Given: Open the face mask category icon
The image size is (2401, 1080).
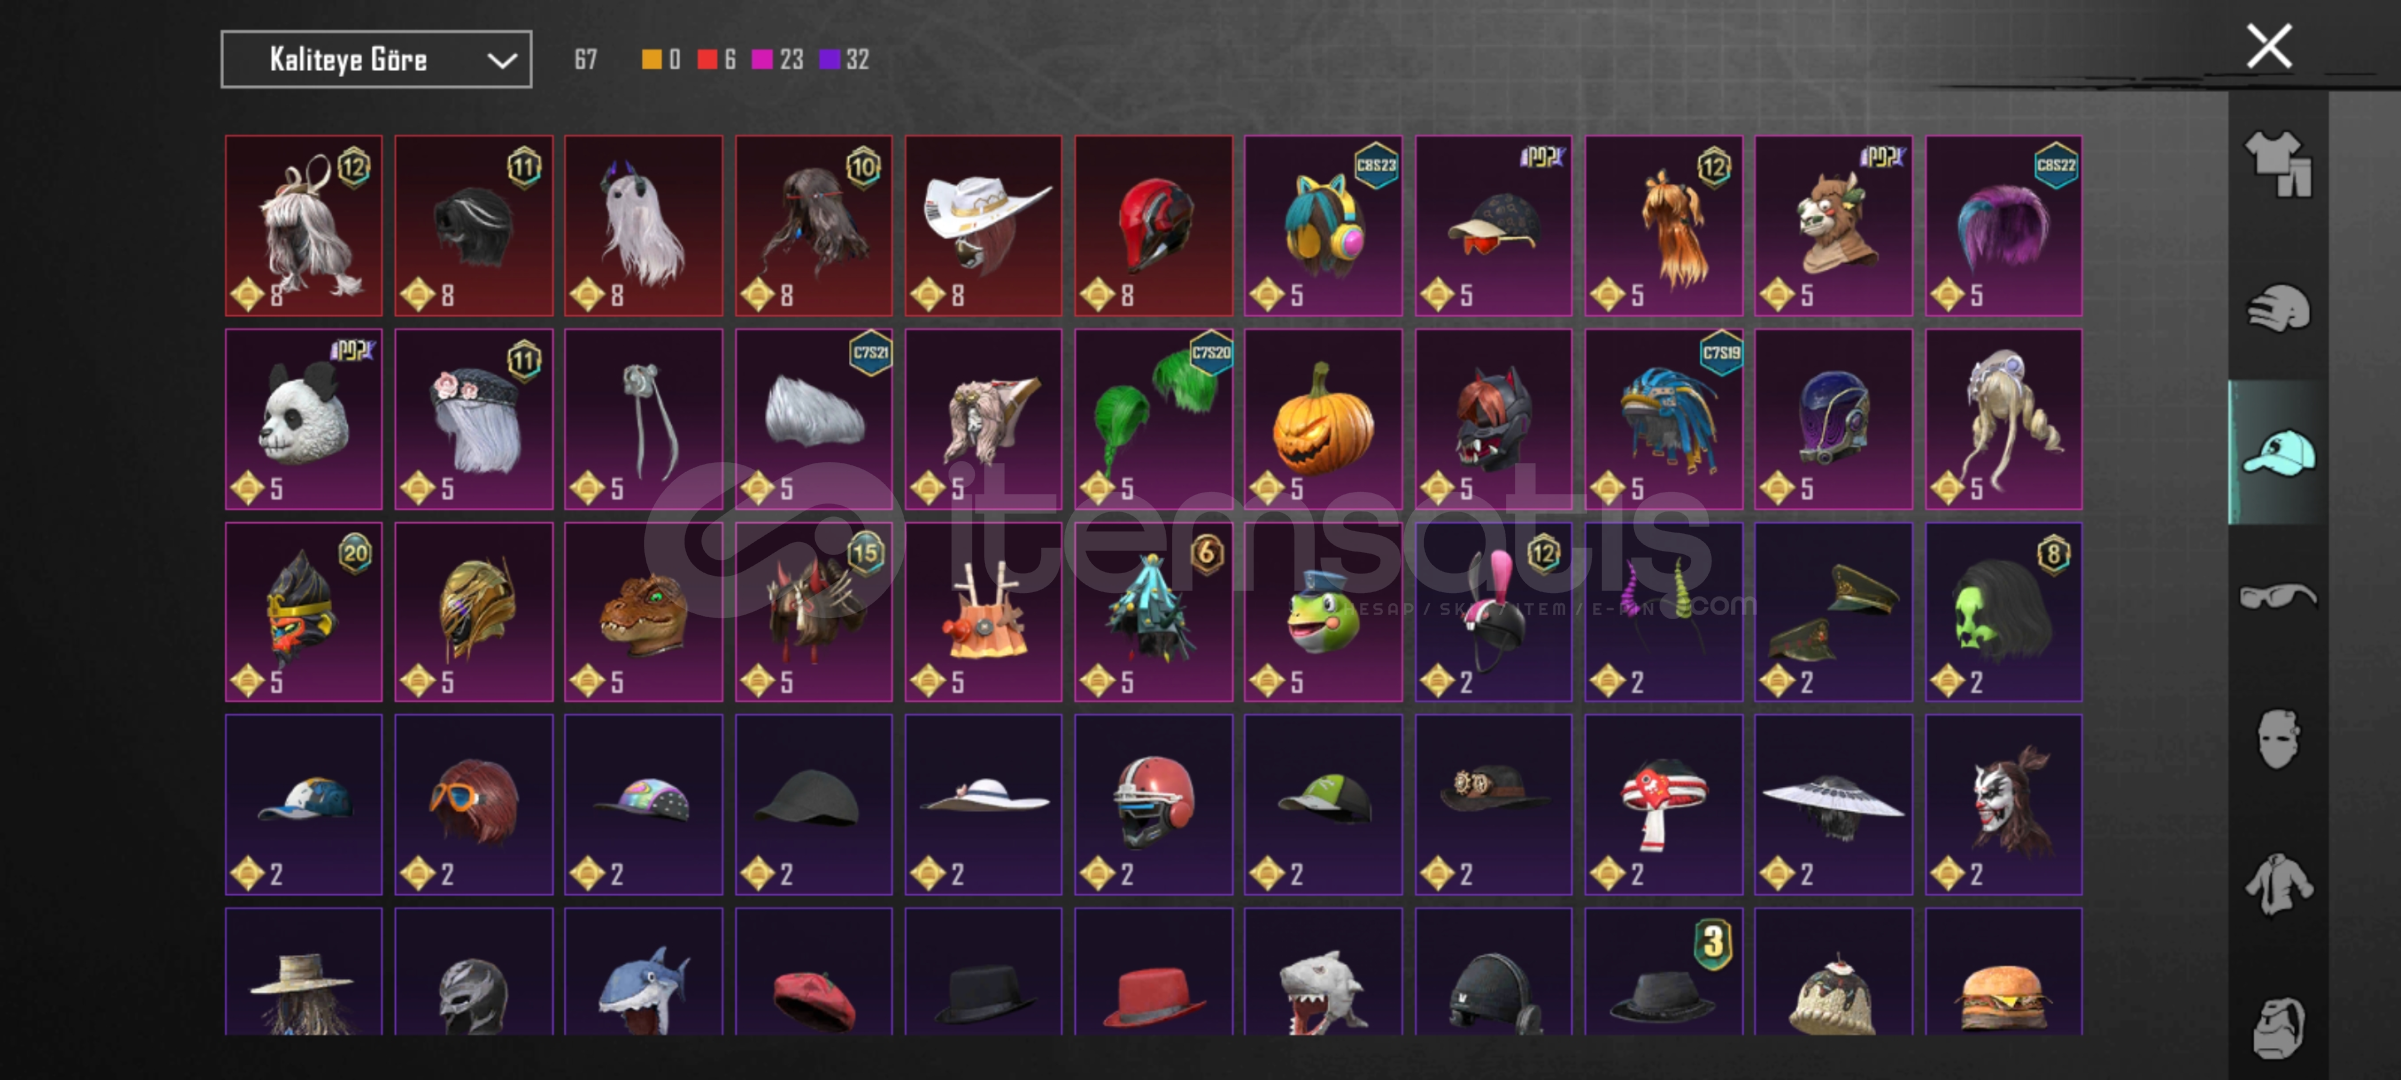Looking at the screenshot, I should coord(2278,739).
